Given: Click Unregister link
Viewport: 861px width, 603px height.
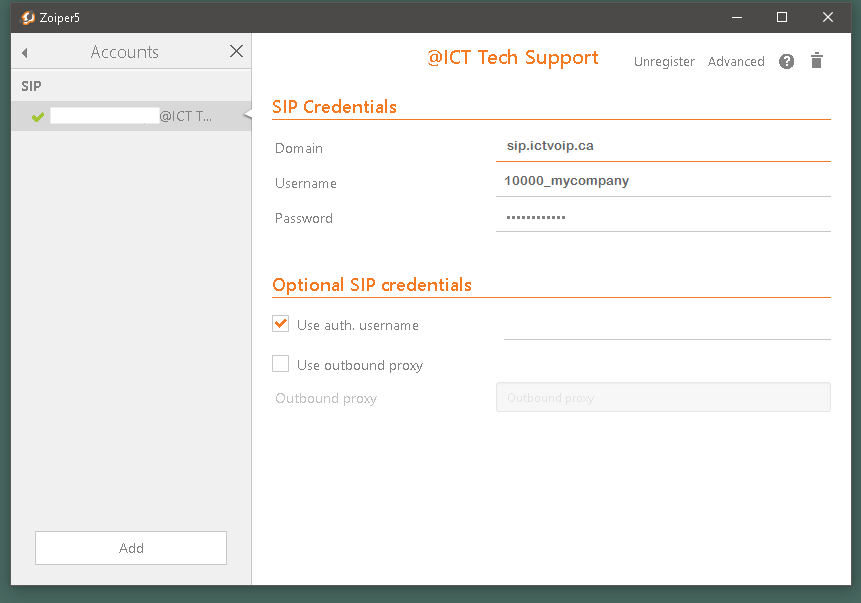Looking at the screenshot, I should (x=664, y=62).
